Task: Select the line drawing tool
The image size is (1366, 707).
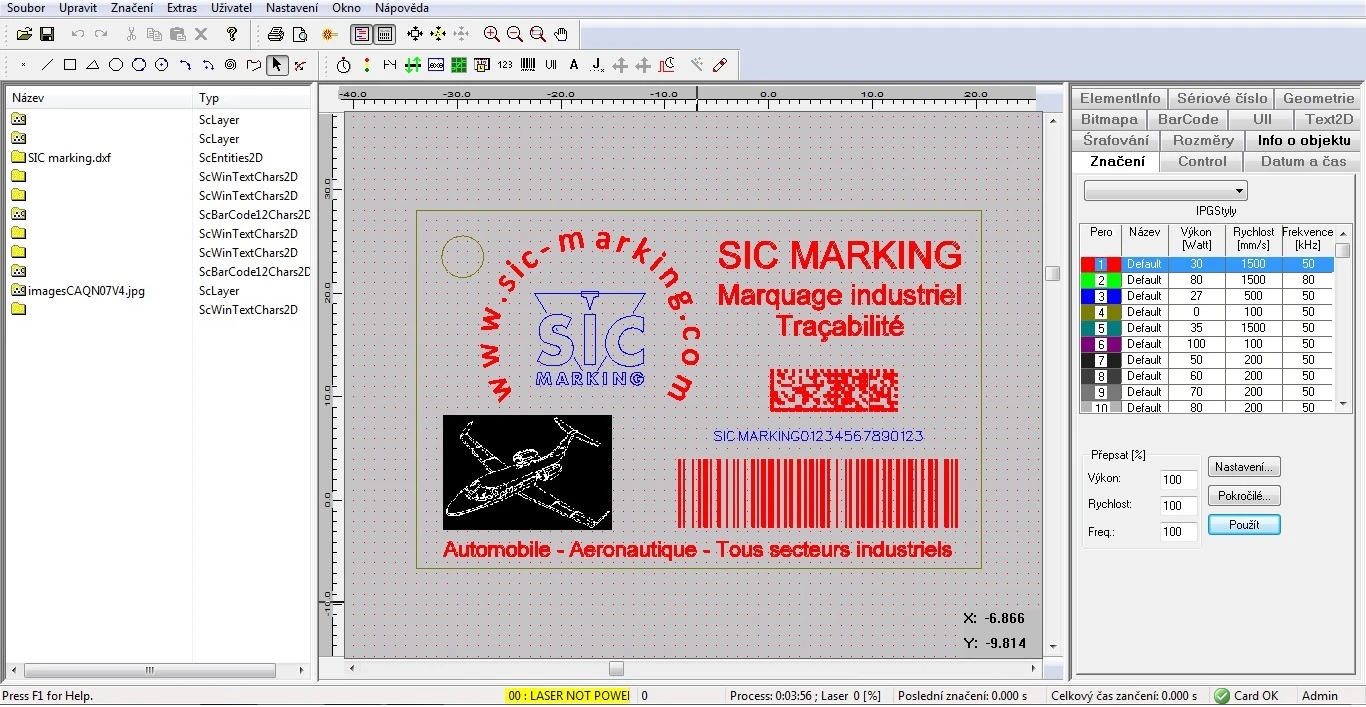Action: click(47, 65)
